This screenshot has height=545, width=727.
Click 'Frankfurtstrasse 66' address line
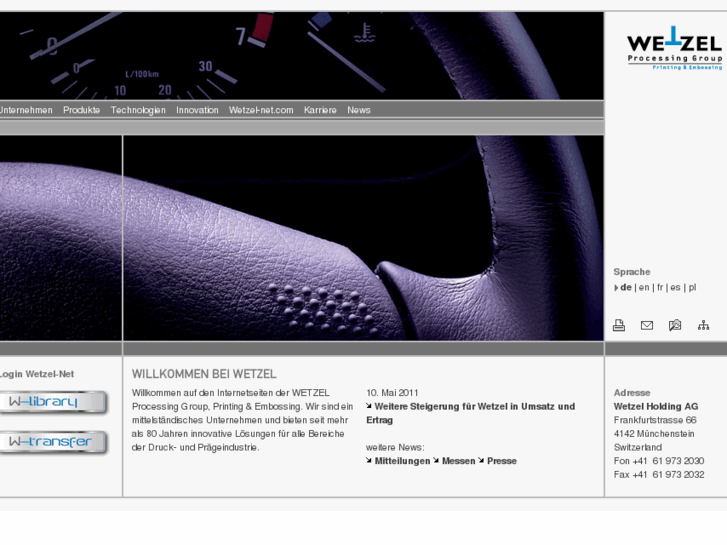click(655, 420)
